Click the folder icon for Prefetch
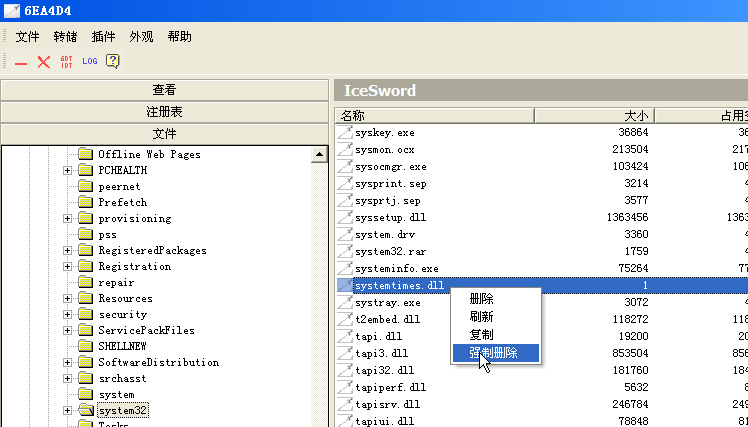The height and width of the screenshot is (427, 748). [85, 202]
